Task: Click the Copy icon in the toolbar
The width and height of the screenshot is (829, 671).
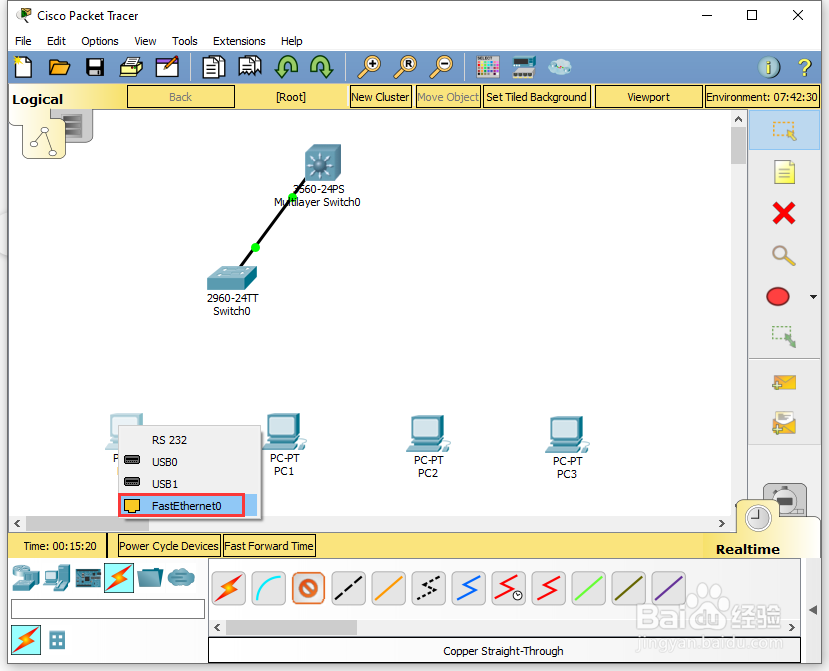Action: (214, 67)
